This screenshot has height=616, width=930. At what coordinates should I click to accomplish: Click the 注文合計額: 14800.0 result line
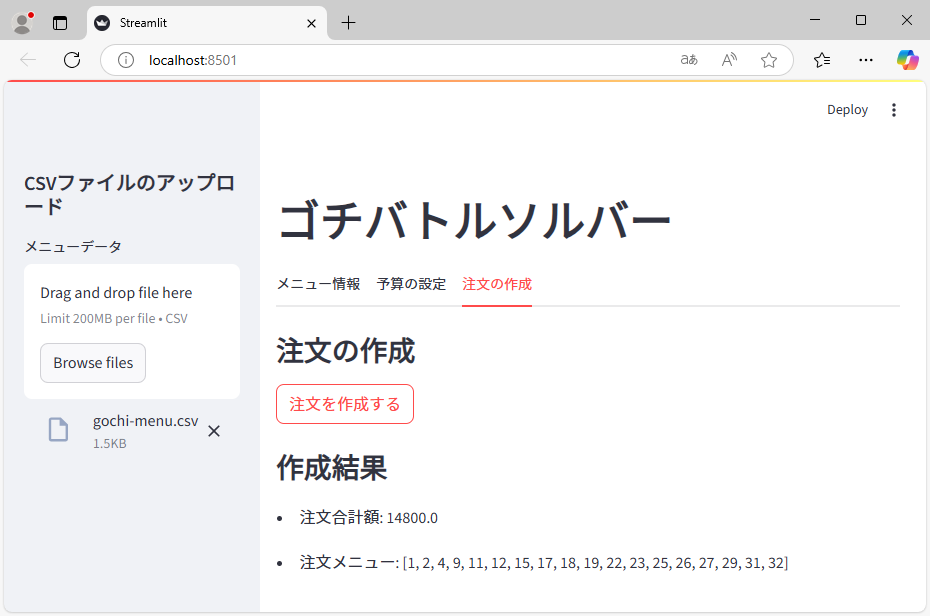click(368, 518)
